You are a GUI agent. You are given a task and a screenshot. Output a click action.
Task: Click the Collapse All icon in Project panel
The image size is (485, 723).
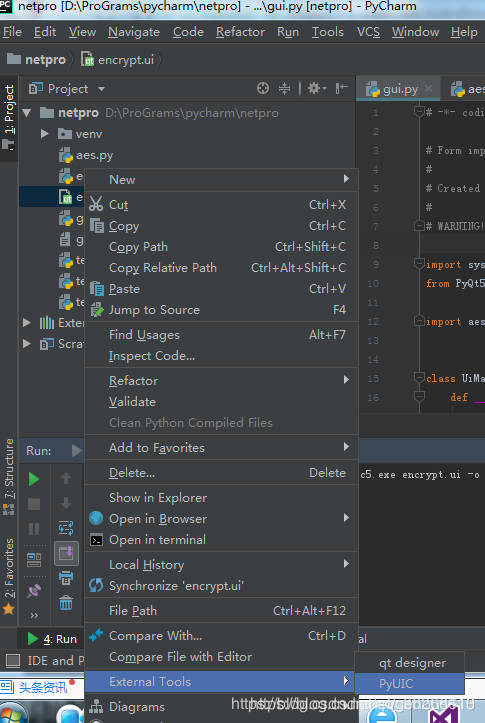pyautogui.click(x=284, y=88)
